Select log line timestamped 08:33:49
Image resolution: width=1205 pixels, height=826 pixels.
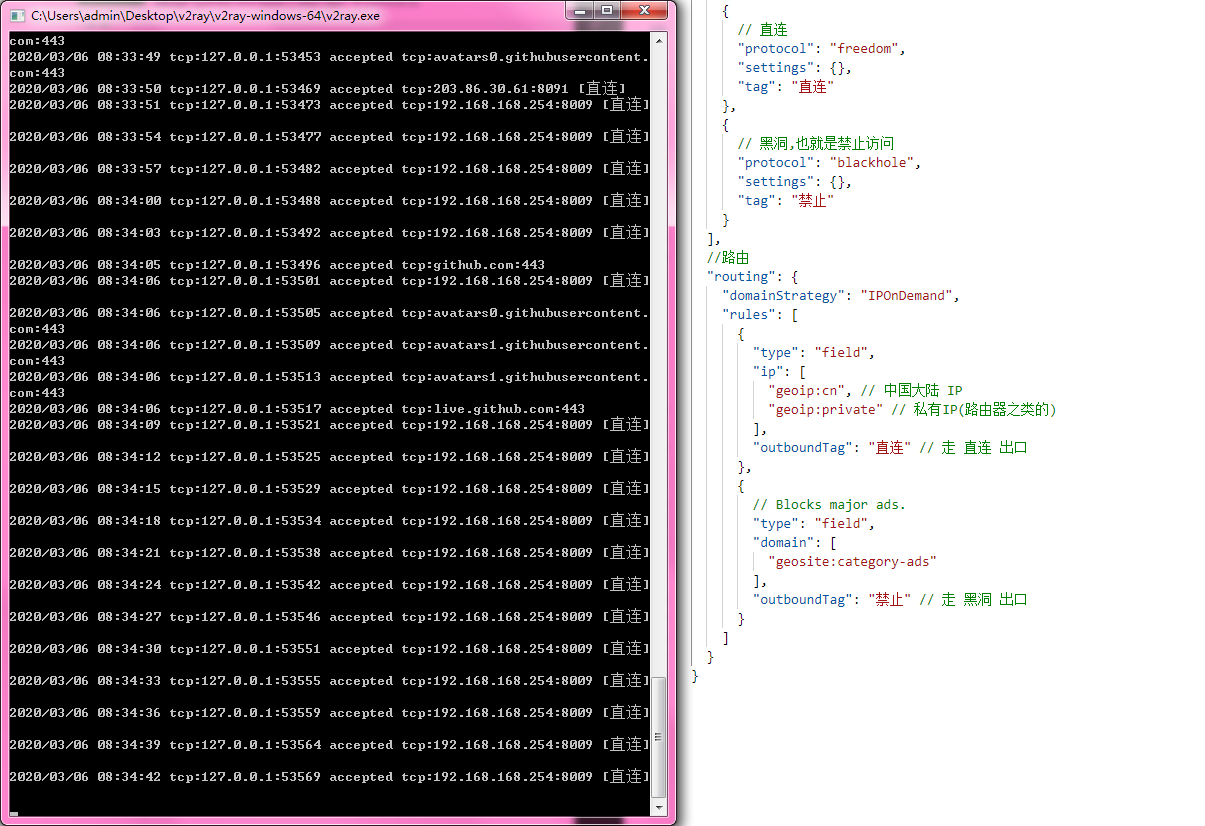pyautogui.click(x=329, y=64)
